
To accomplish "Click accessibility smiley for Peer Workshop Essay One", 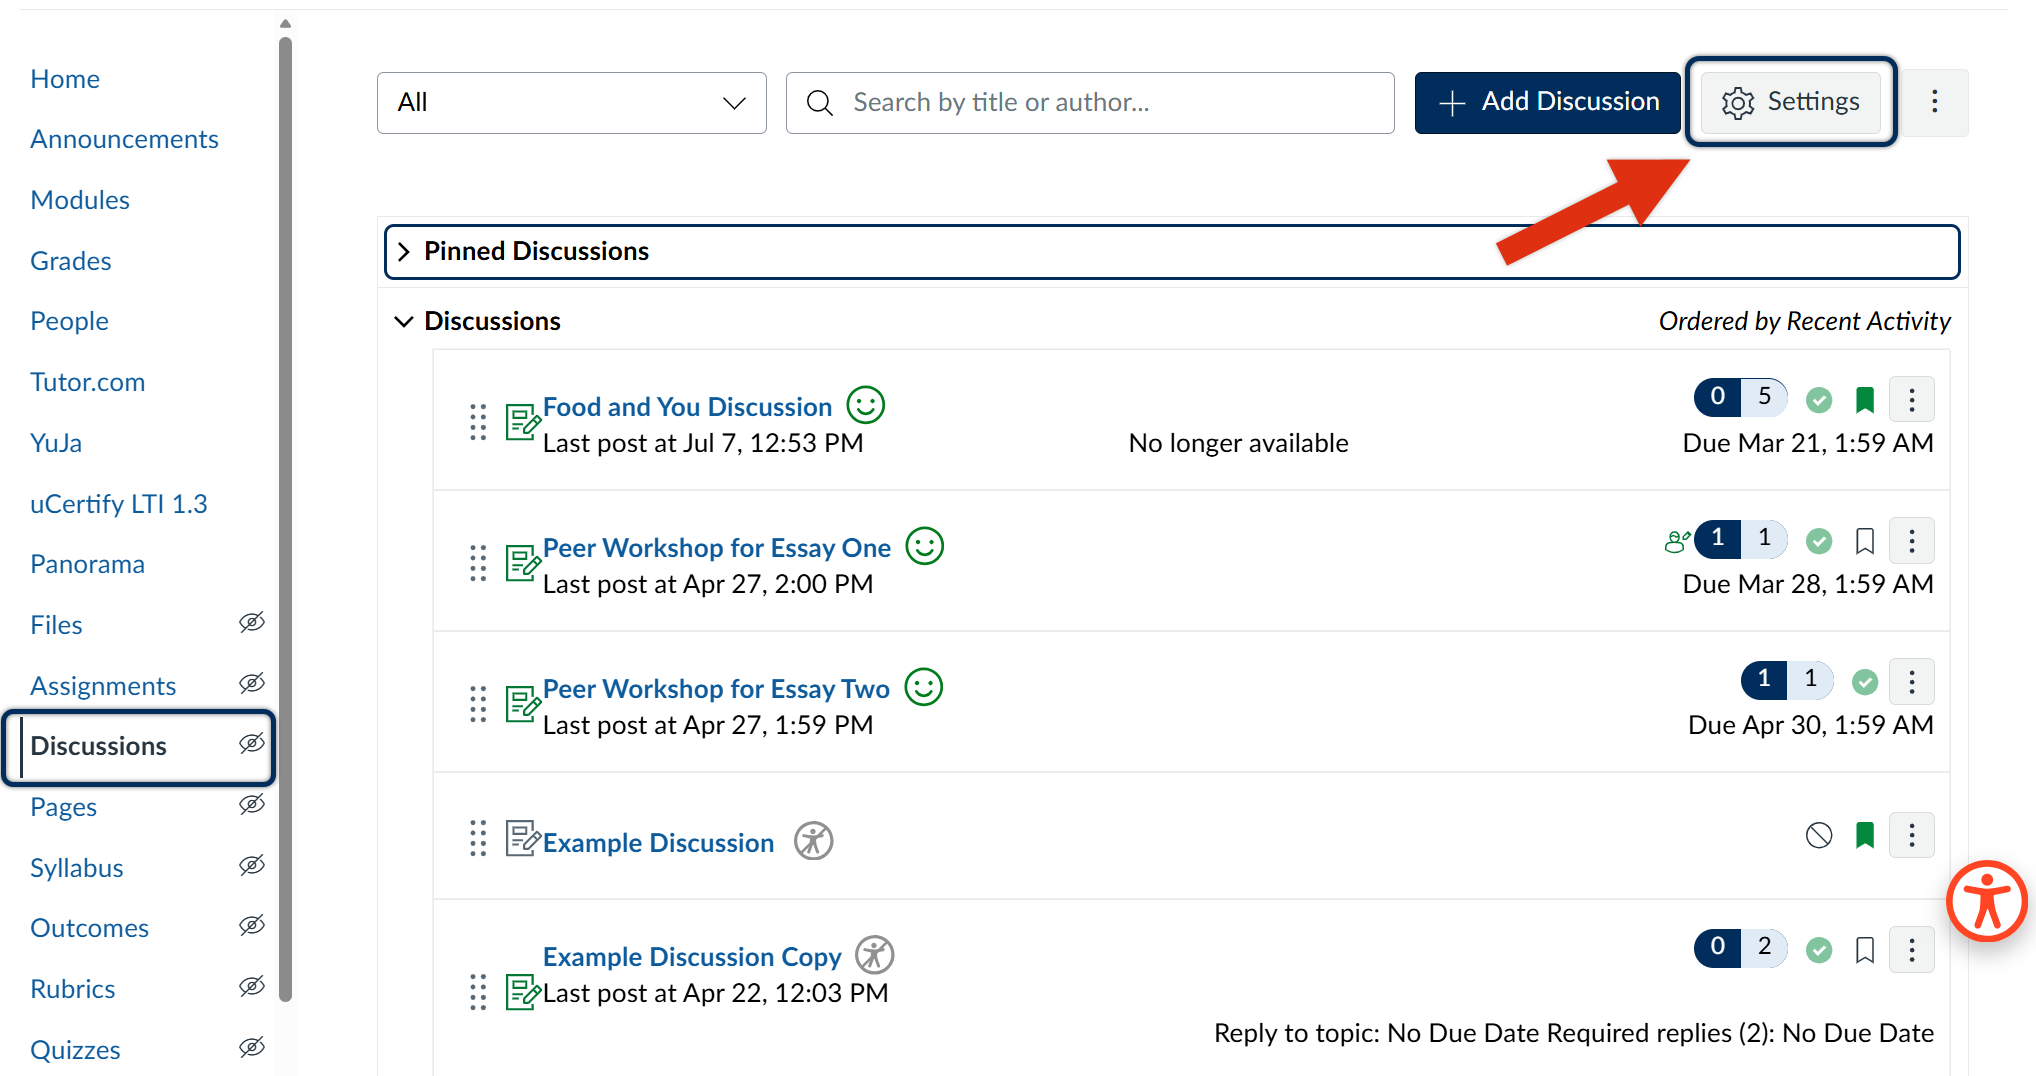I will click(925, 546).
